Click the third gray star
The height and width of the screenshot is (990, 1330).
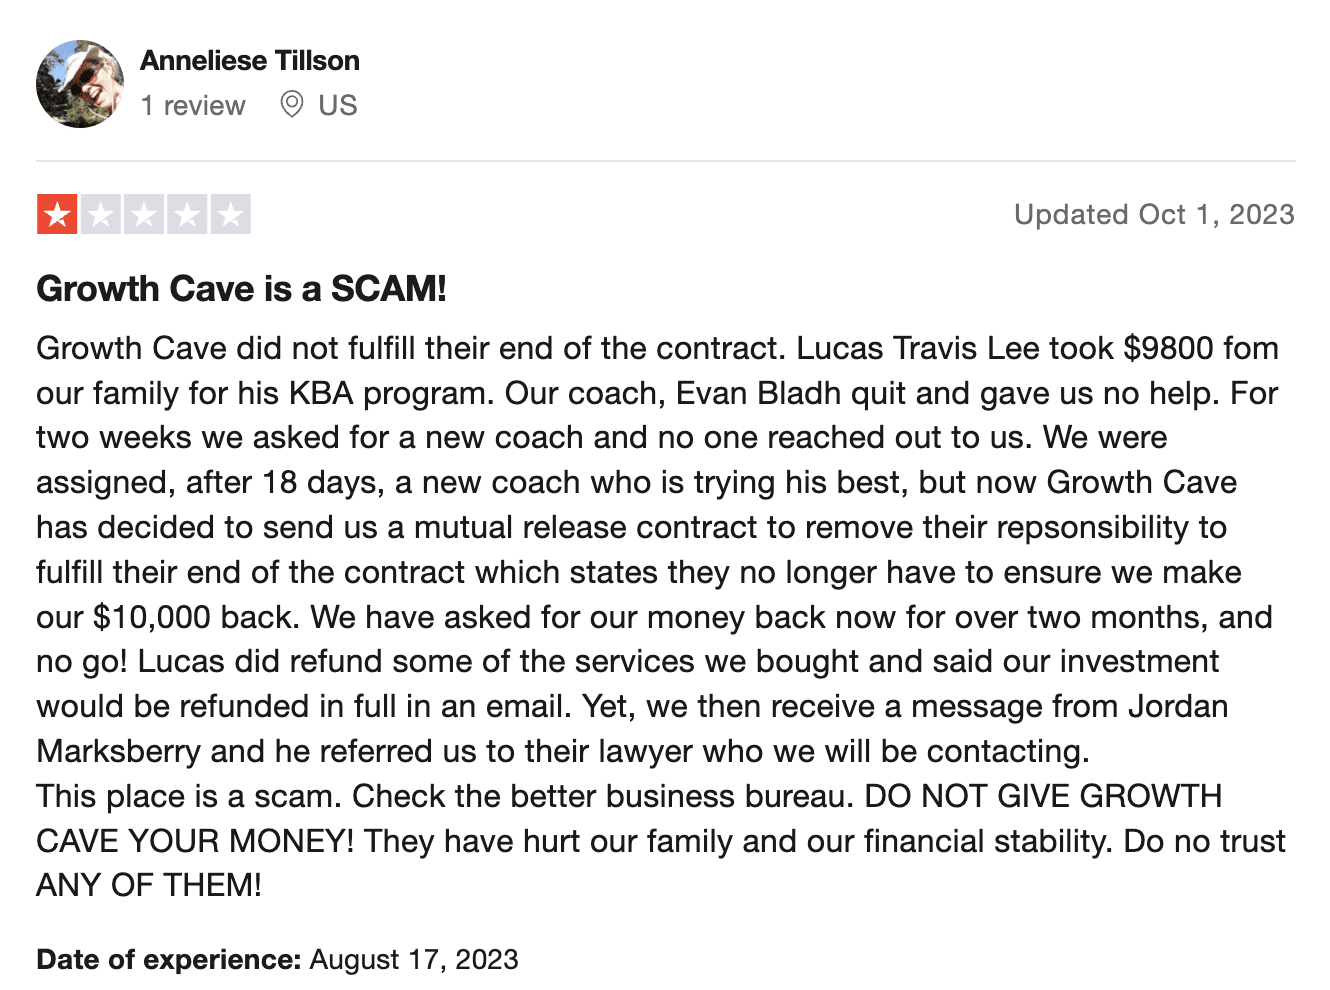[144, 214]
